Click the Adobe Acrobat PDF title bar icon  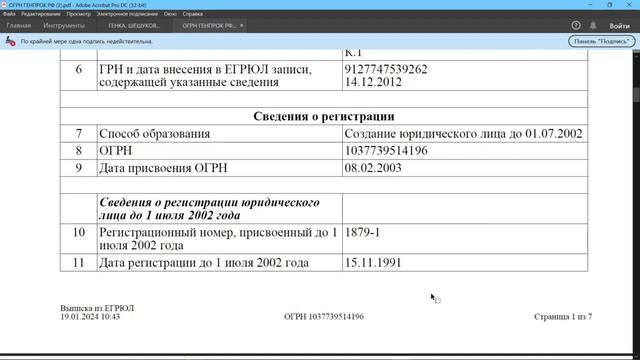click(4, 5)
